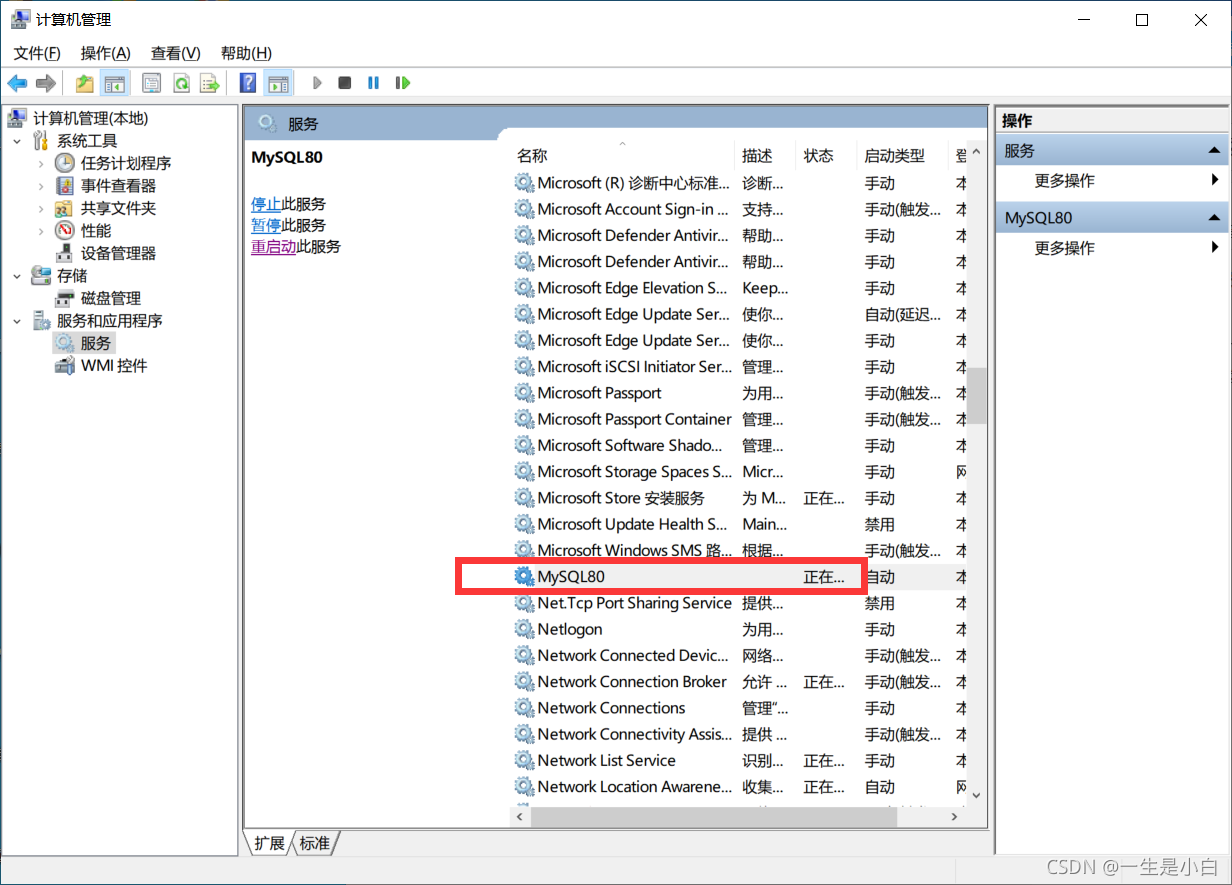Collapse the MySQL80 section in the 操作 pane
The image size is (1232, 885).
point(1214,218)
